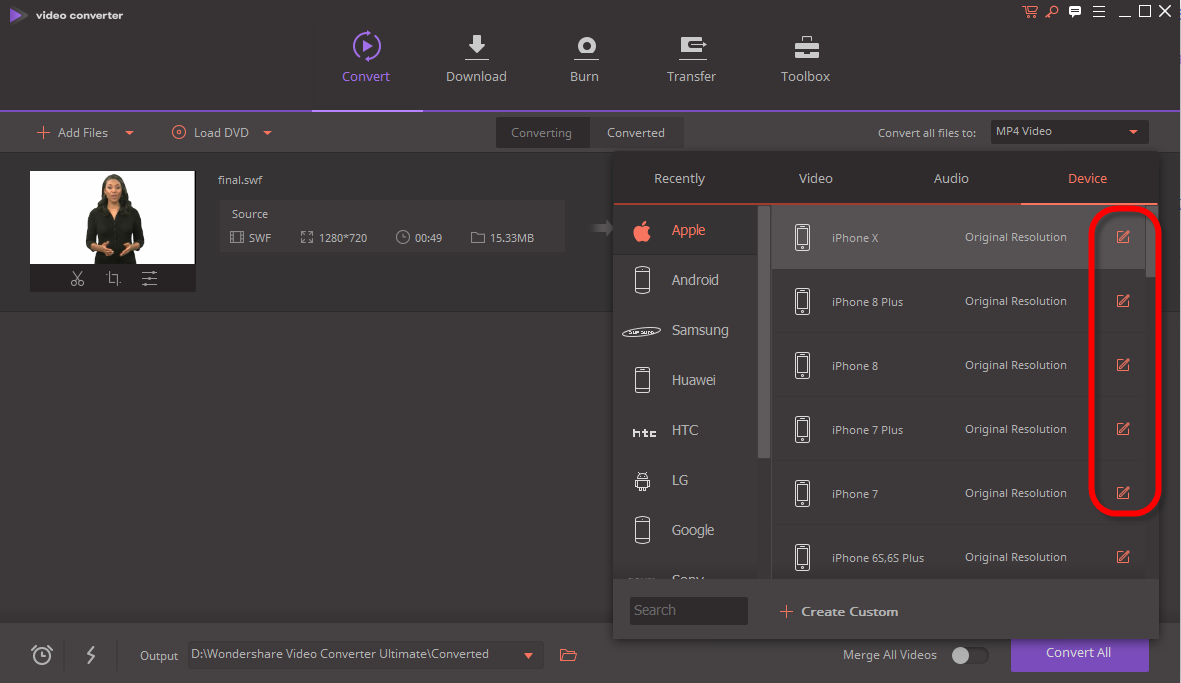Click the Add Files button
The height and width of the screenshot is (683, 1181).
coord(72,133)
